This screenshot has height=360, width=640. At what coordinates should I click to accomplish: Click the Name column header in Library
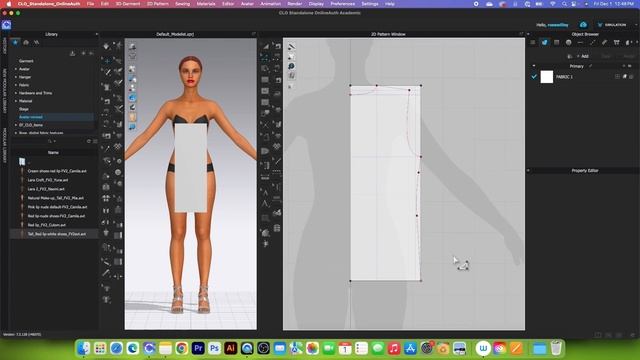53,153
